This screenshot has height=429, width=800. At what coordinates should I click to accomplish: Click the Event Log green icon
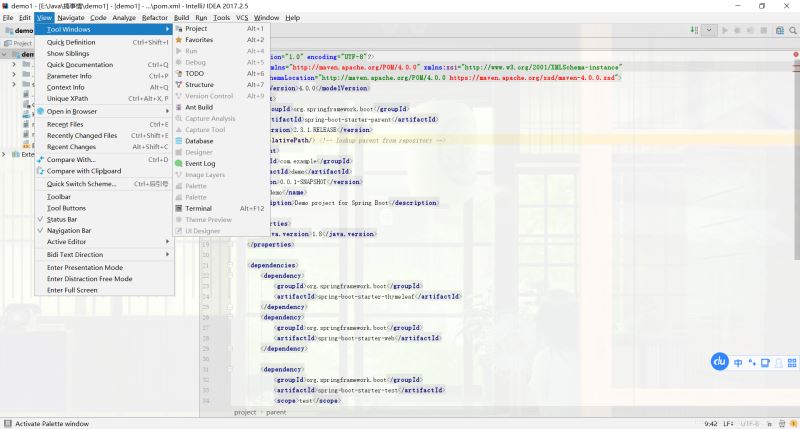(179, 163)
